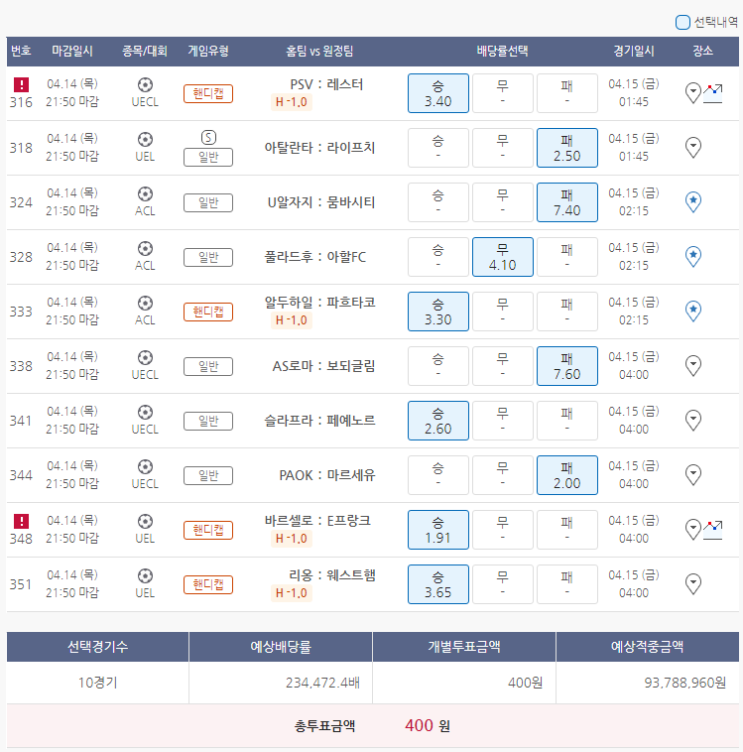This screenshot has width=743, height=752.
Task: Click the 번호 column header
Action: [21, 51]
